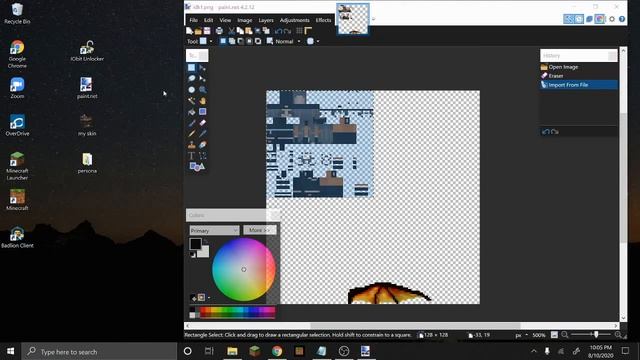Open the Primary color dropdown
The height and width of the screenshot is (360, 640).
pos(214,230)
